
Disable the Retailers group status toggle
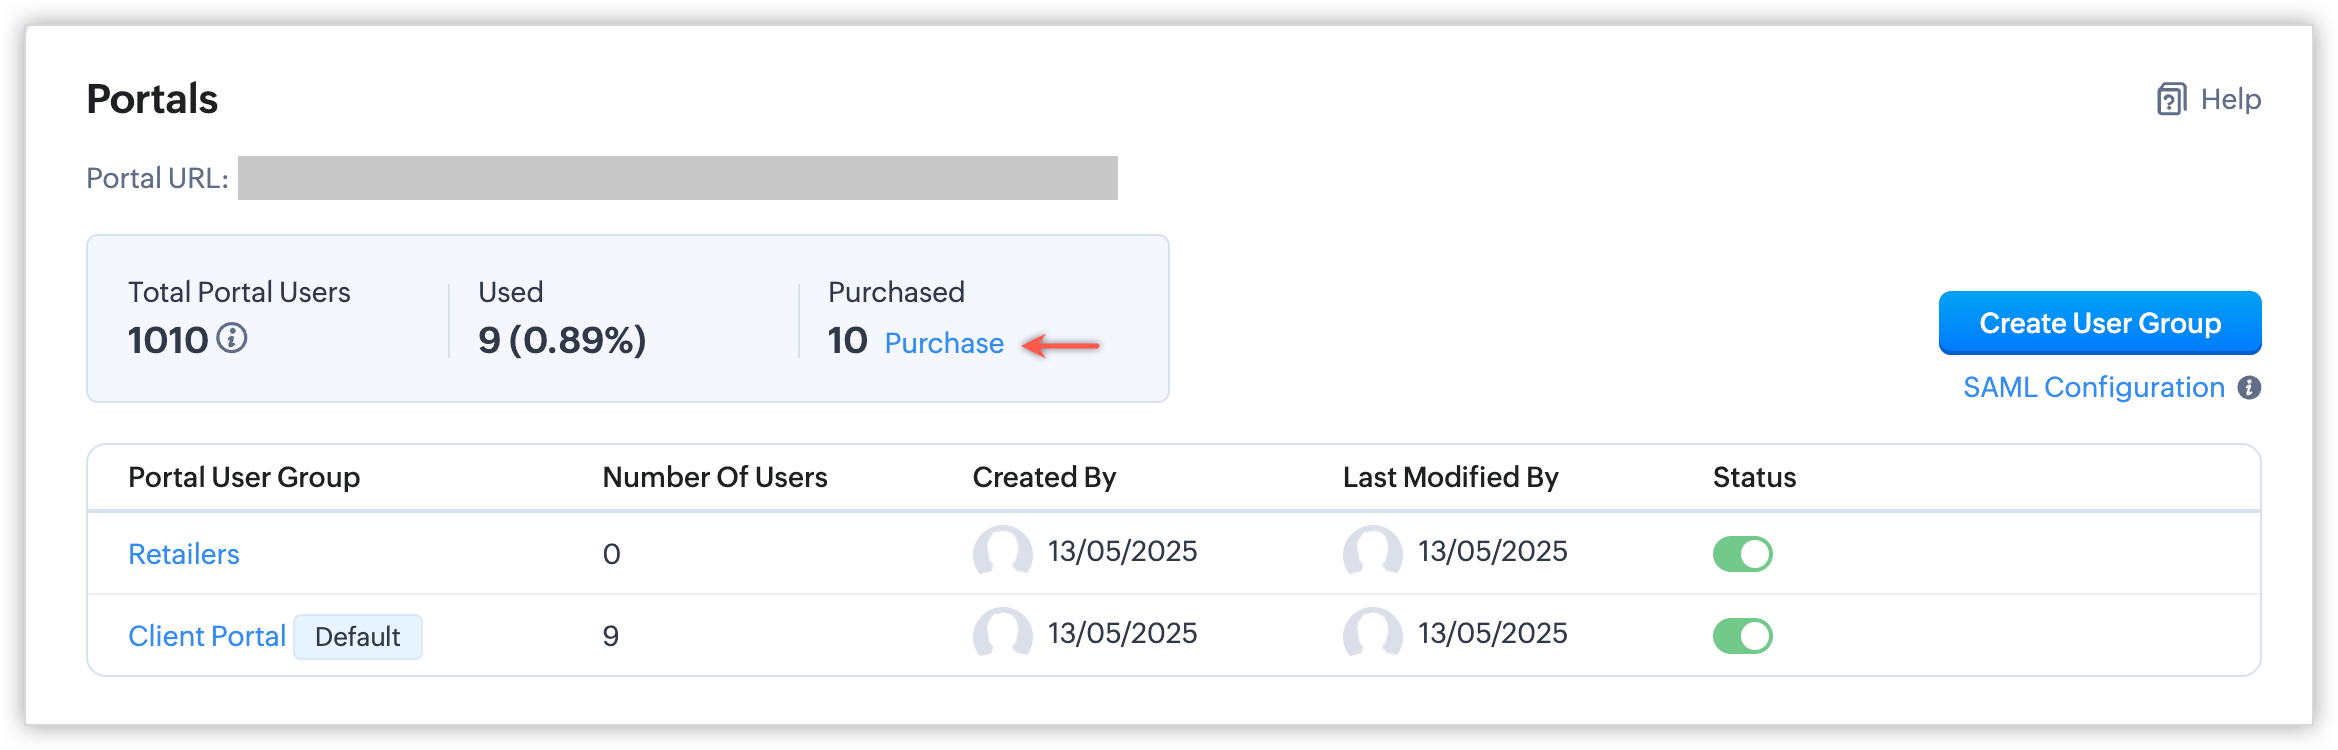click(1742, 553)
